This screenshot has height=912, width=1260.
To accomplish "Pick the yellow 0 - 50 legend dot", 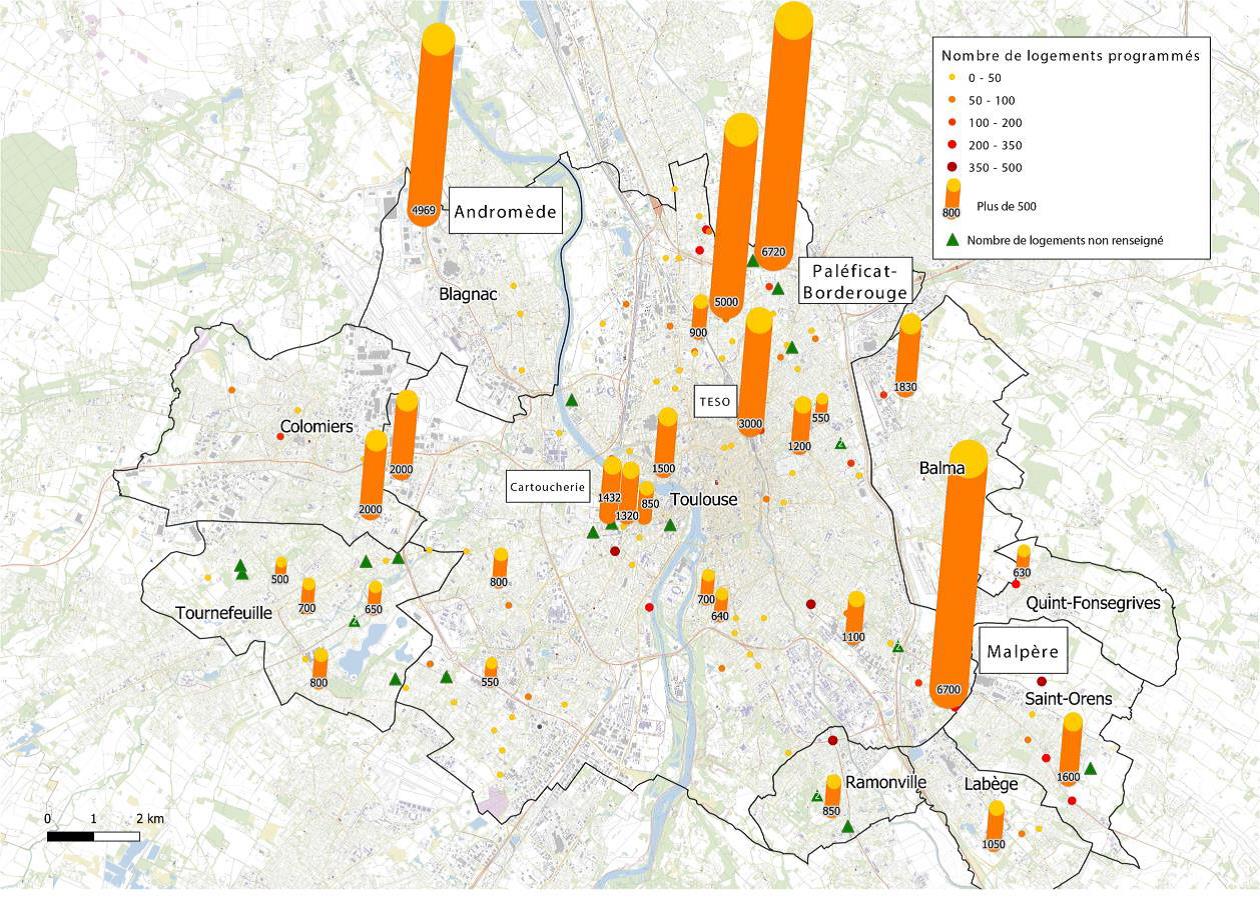I will coord(951,78).
